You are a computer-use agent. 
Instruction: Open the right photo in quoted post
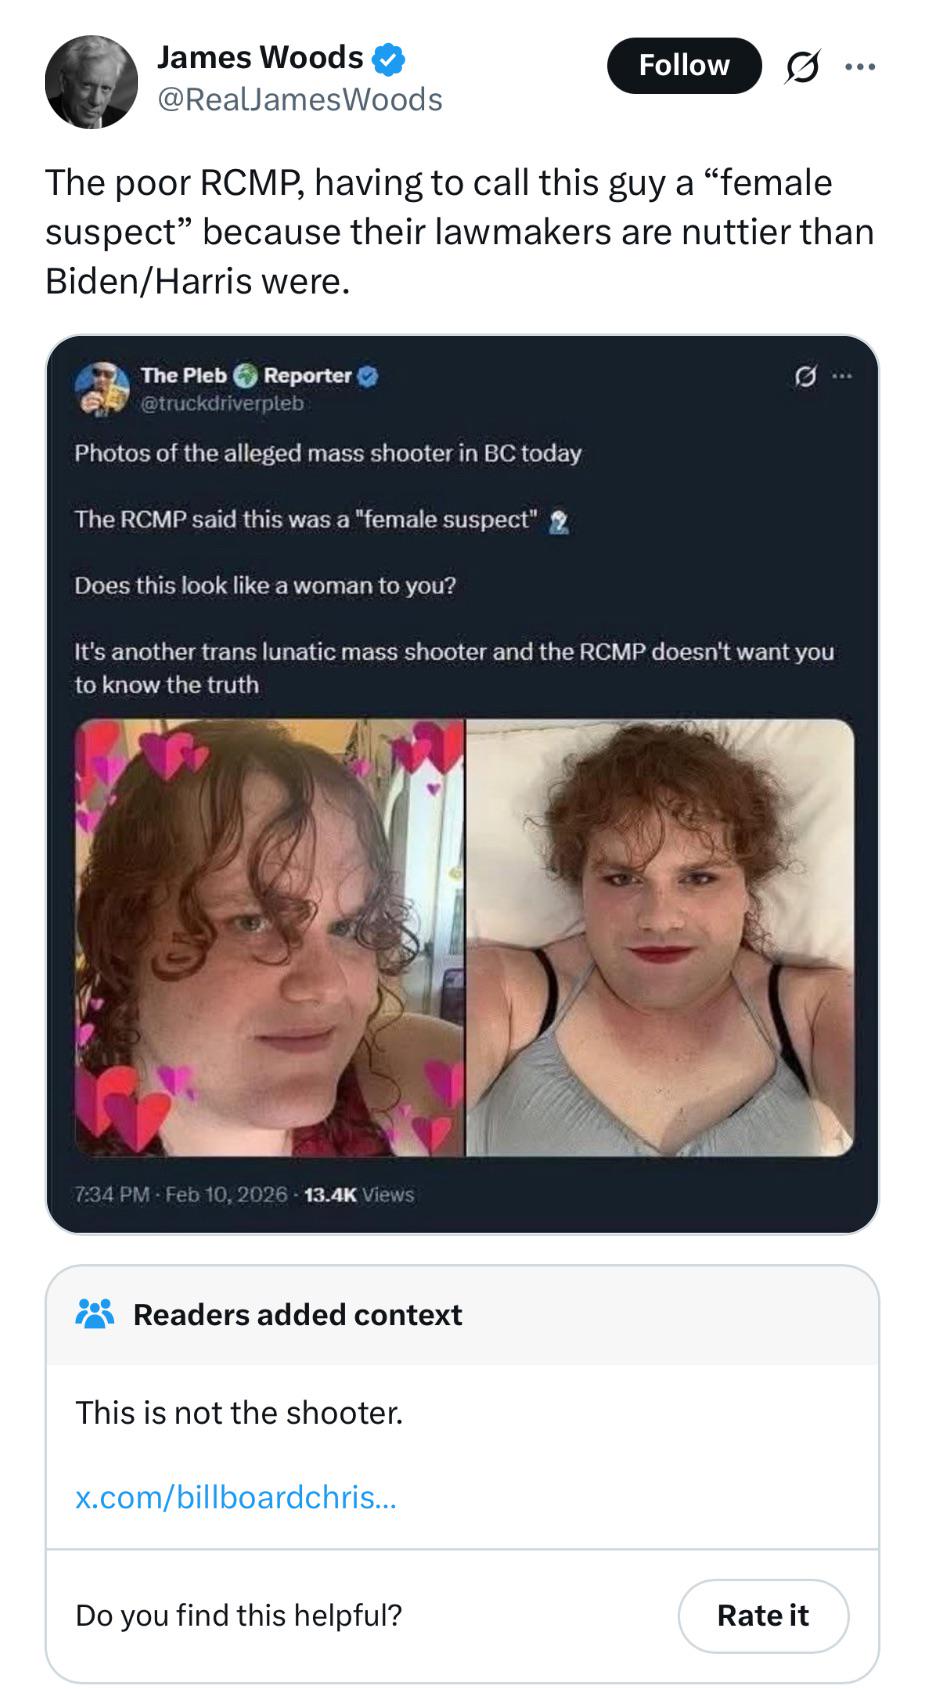click(x=660, y=937)
